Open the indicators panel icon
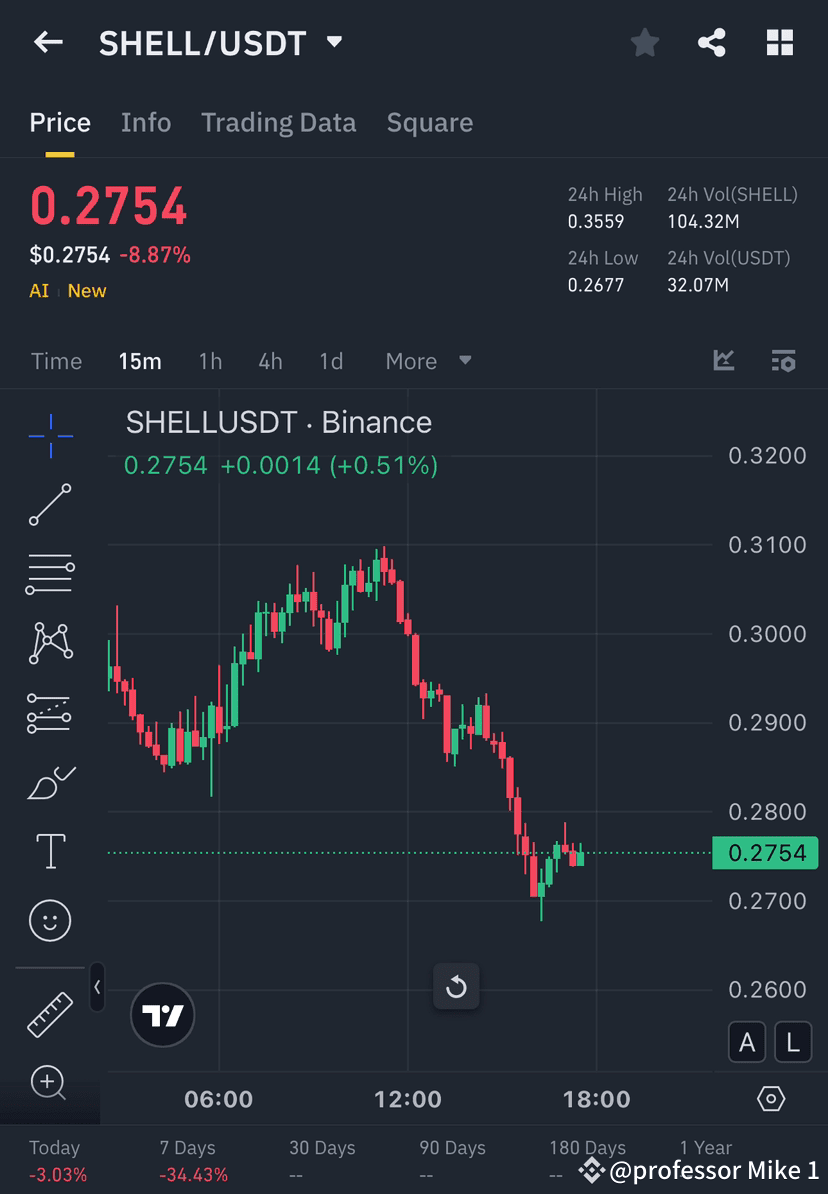 coord(723,361)
